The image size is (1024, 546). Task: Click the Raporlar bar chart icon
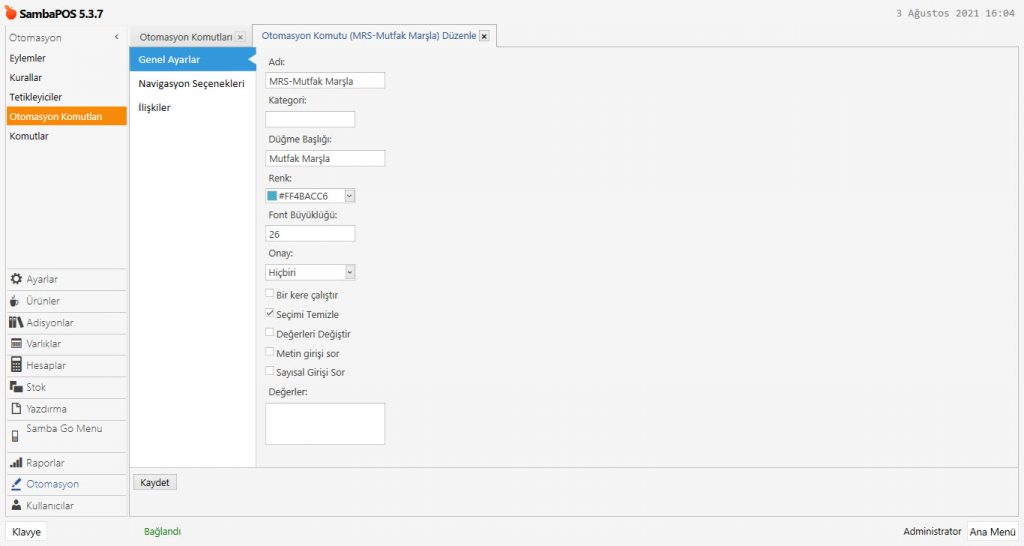16,463
